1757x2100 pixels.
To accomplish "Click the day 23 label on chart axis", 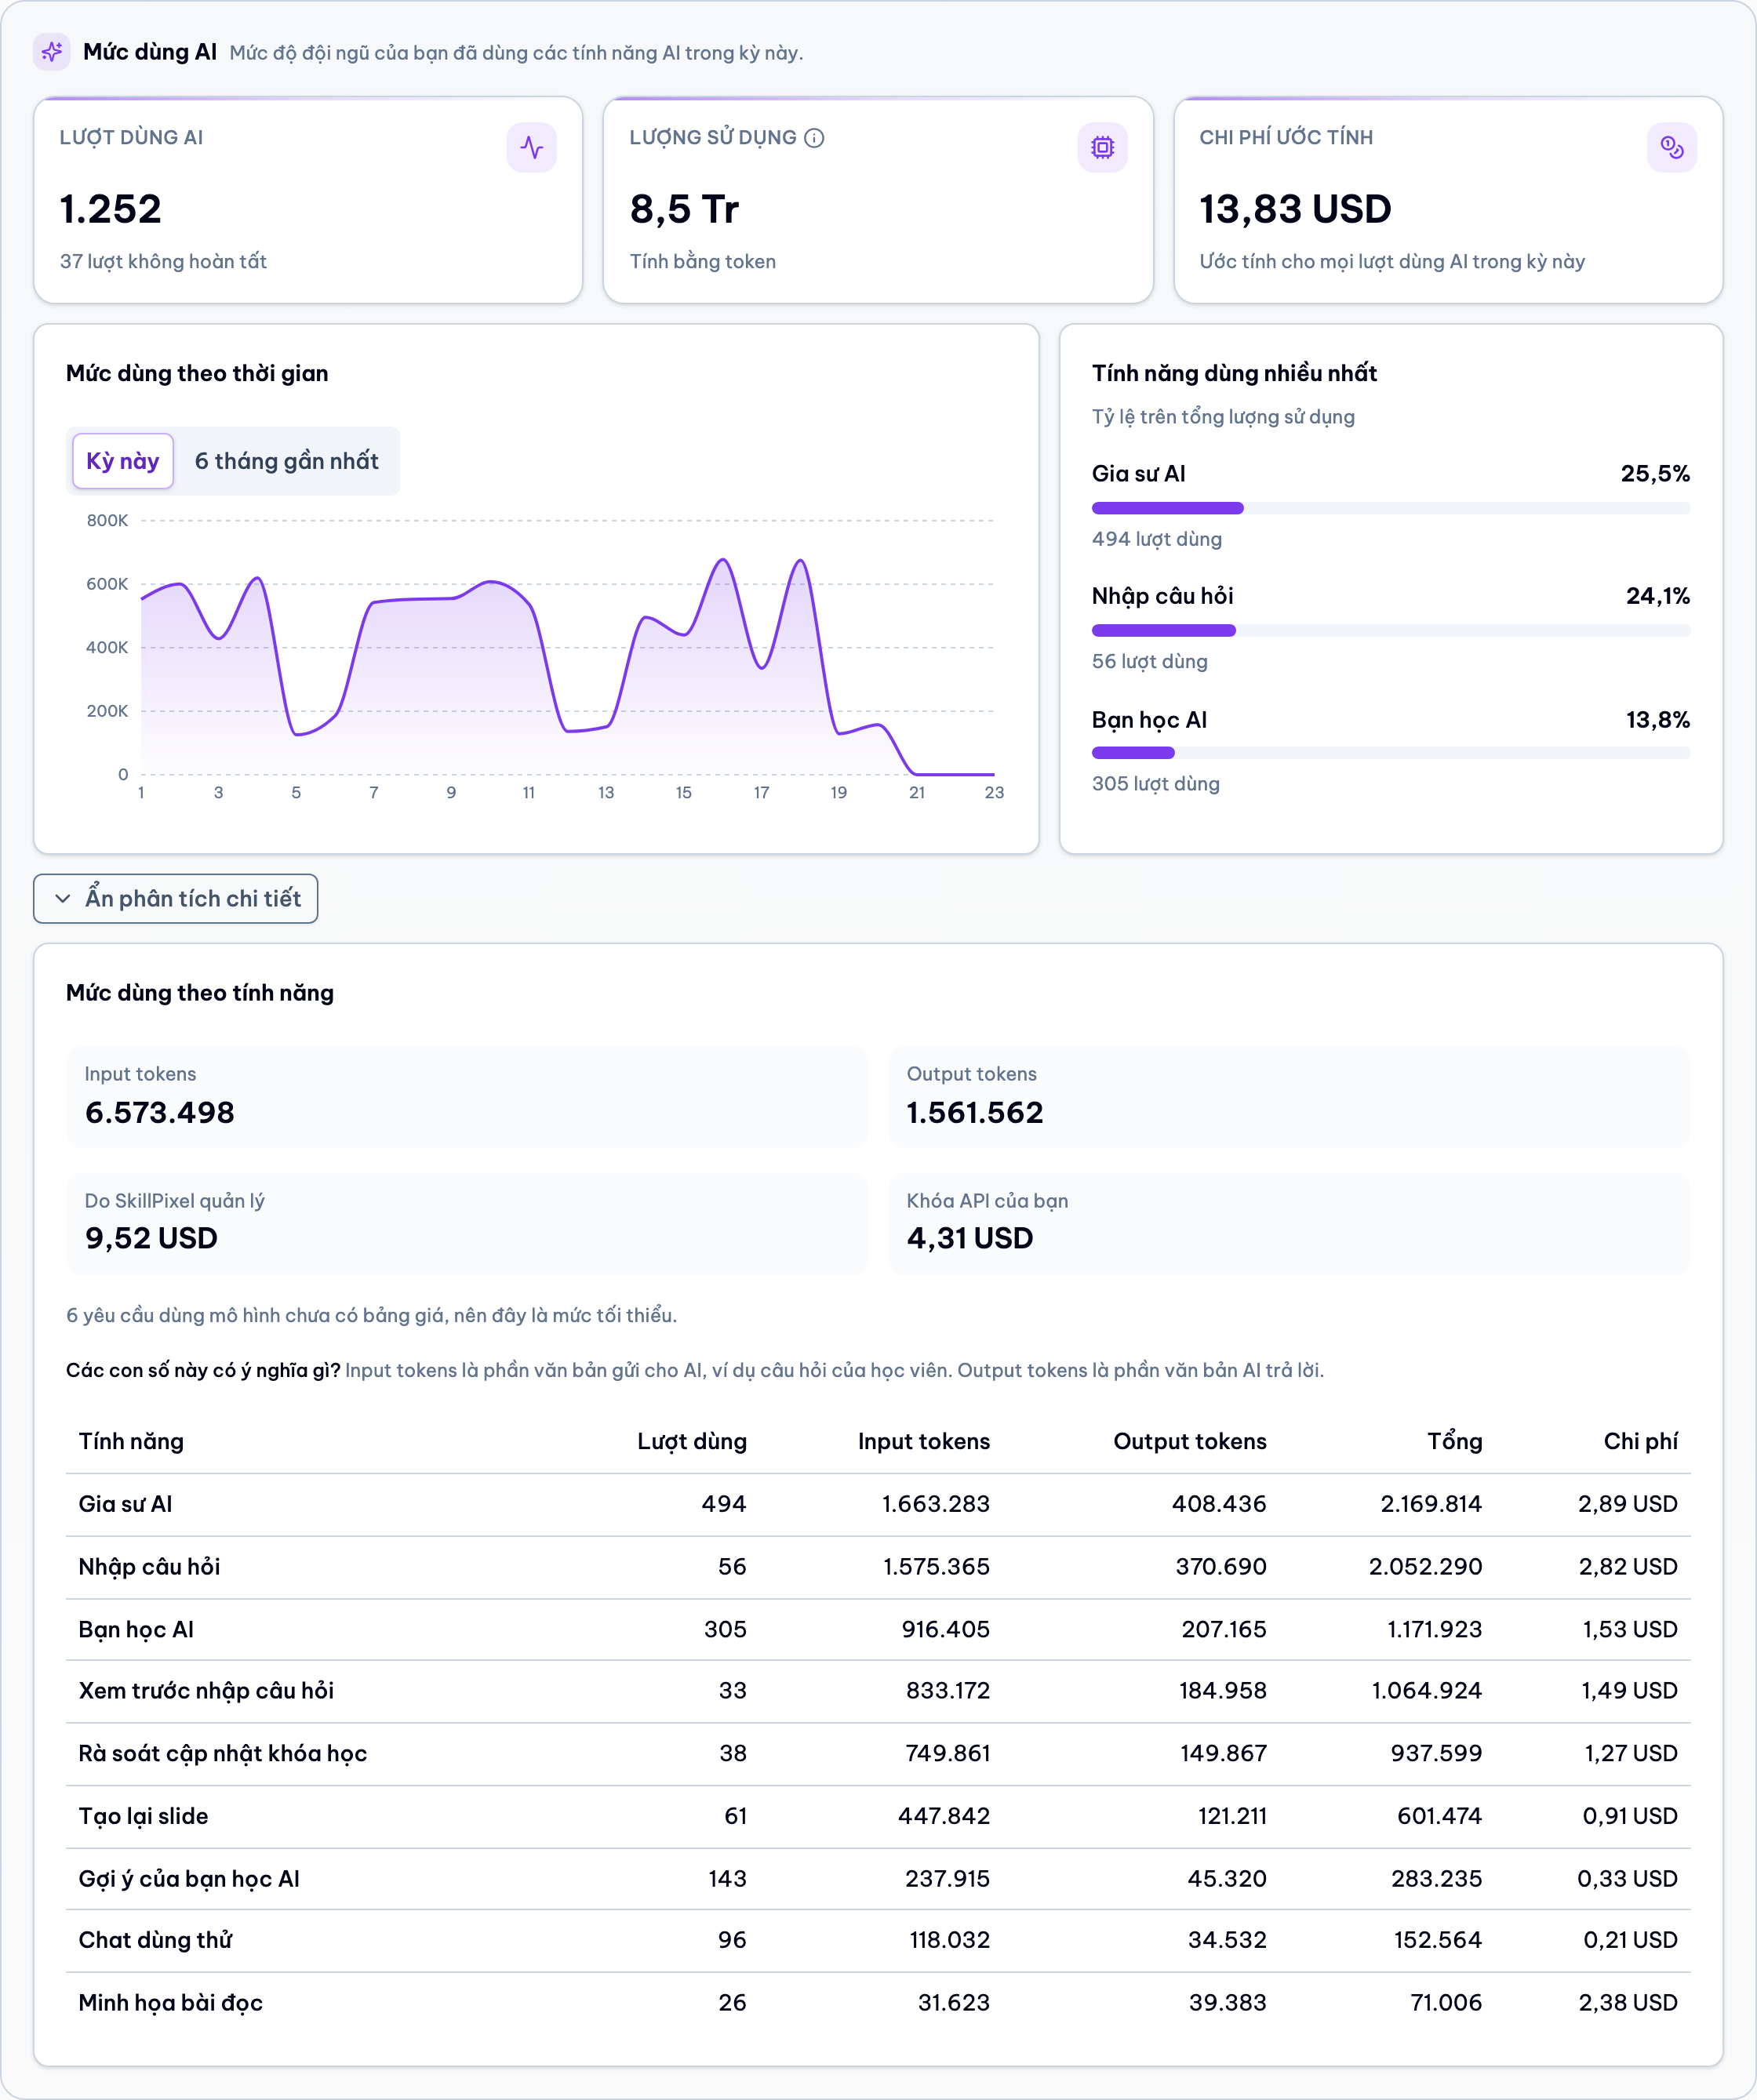I will point(993,792).
